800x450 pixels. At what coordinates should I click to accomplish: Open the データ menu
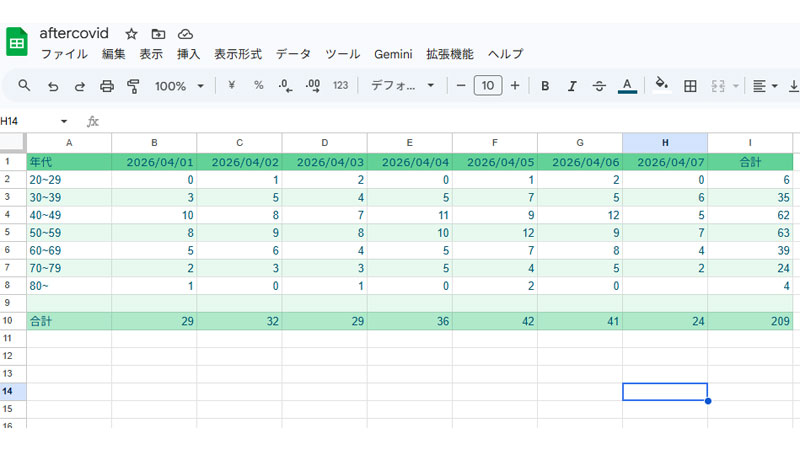click(293, 54)
